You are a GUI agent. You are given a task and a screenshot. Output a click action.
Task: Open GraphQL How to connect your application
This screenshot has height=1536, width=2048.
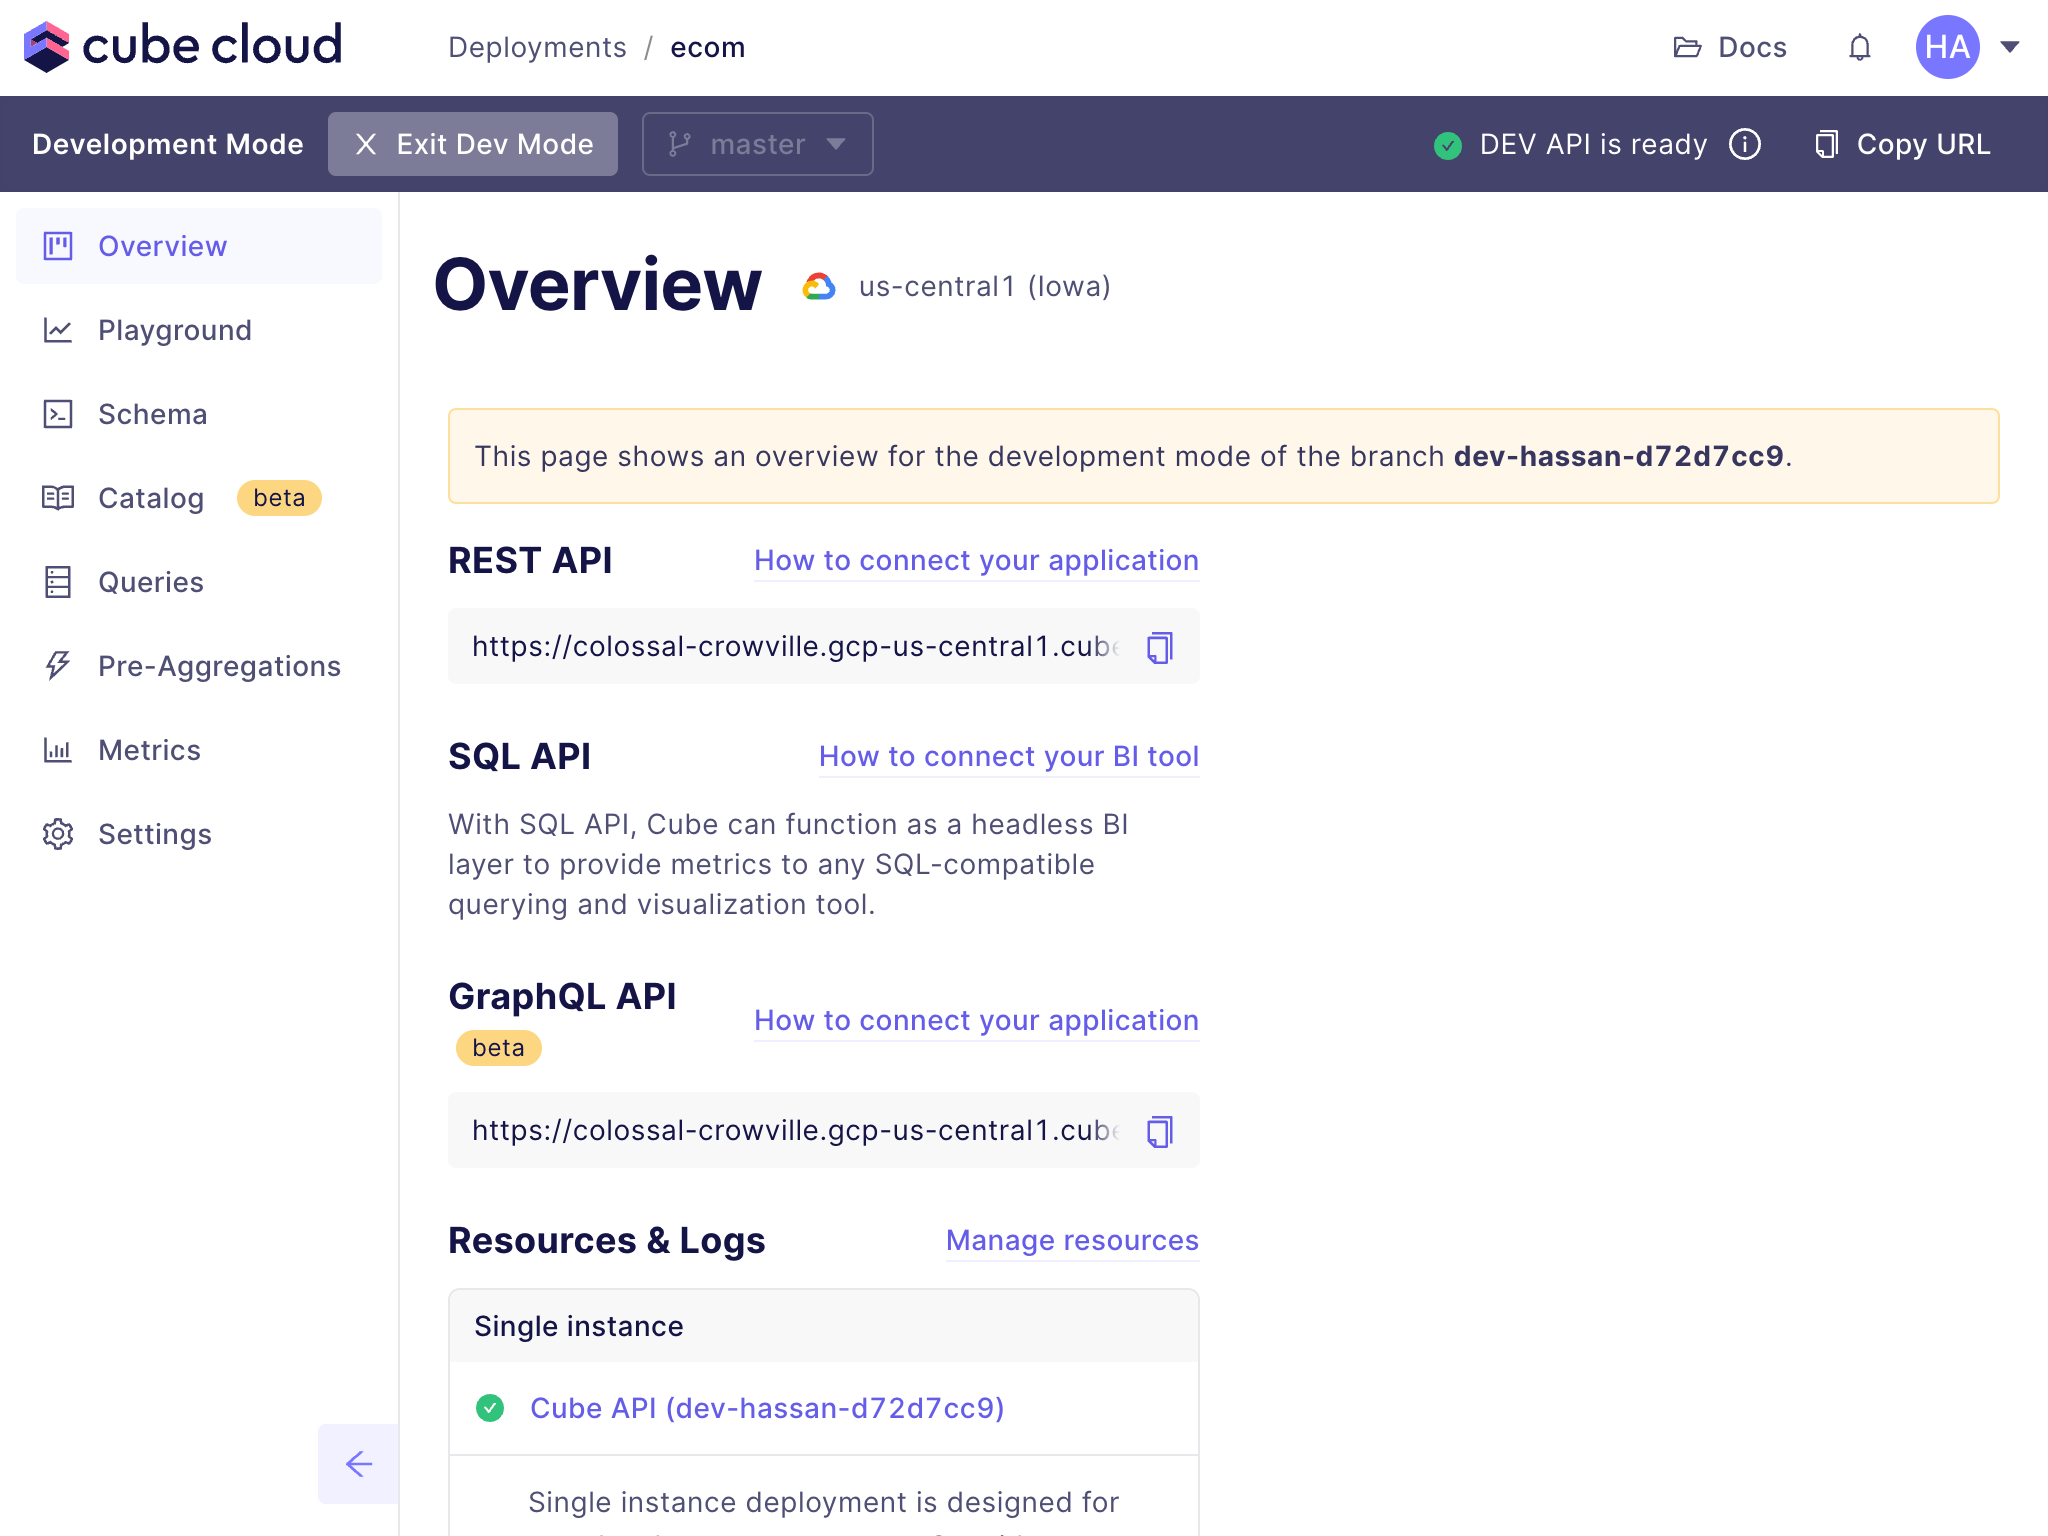[976, 1021]
